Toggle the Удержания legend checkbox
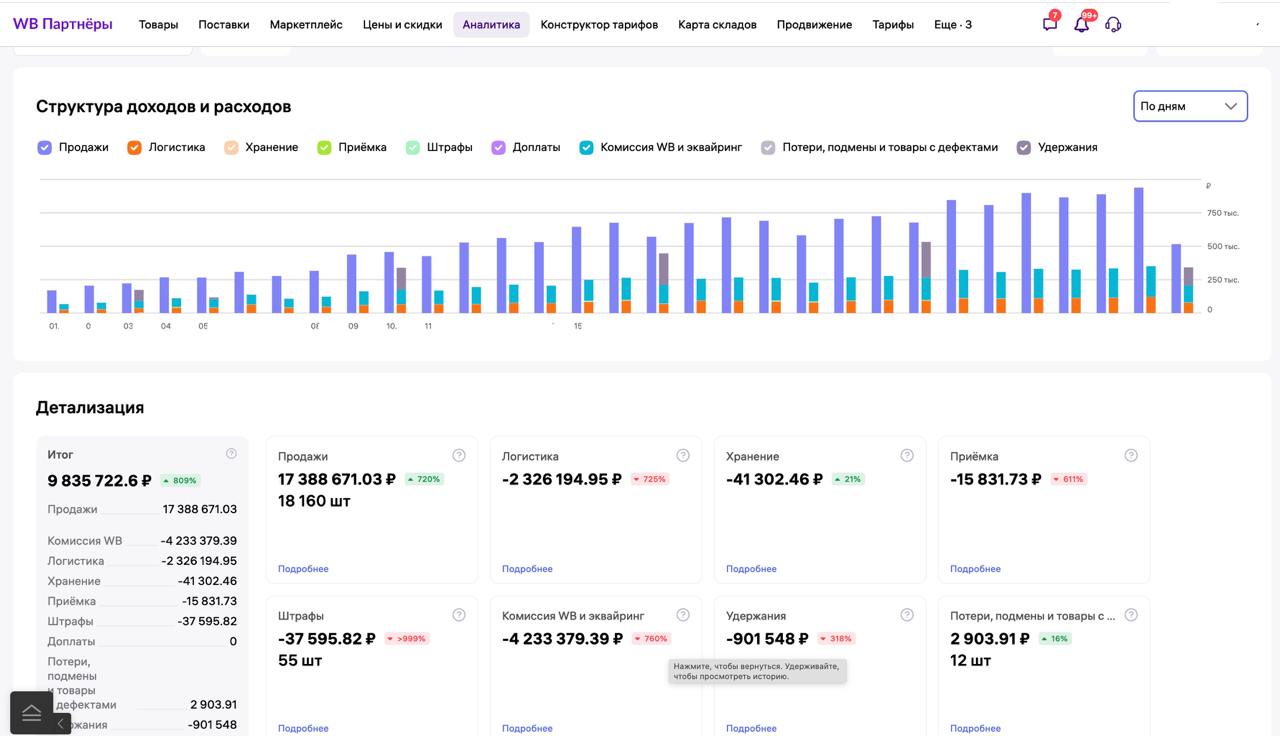This screenshot has width=1280, height=736. click(x=1023, y=148)
